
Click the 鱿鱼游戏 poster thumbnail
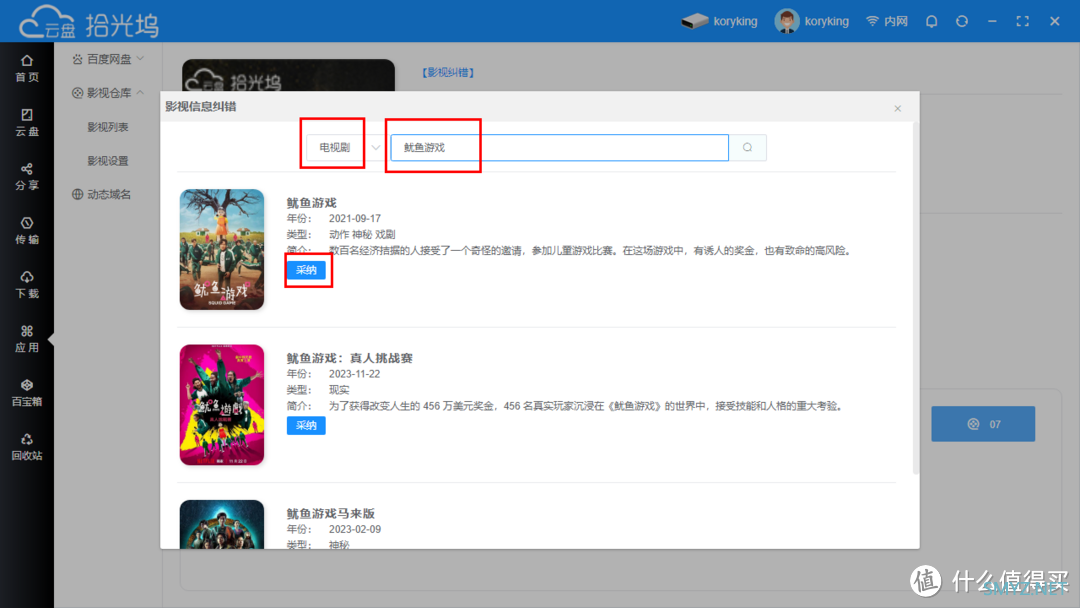[222, 249]
